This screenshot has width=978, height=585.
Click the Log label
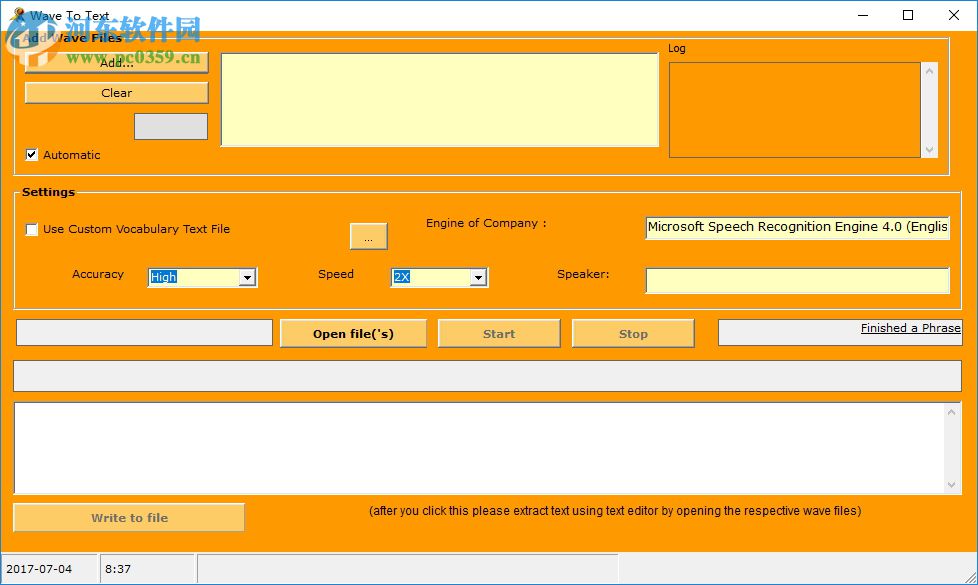pos(677,49)
